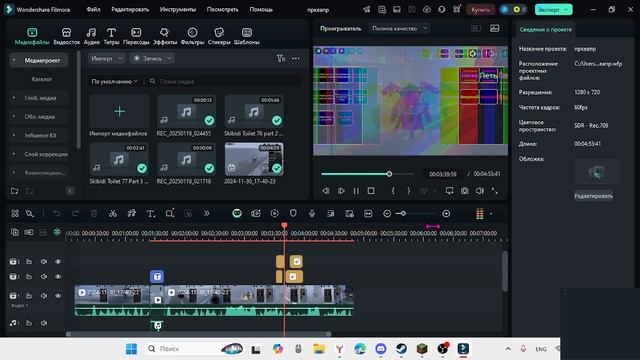Expand the Influence Kit tree item
Image resolution: width=640 pixels, height=360 pixels.
pos(13,135)
